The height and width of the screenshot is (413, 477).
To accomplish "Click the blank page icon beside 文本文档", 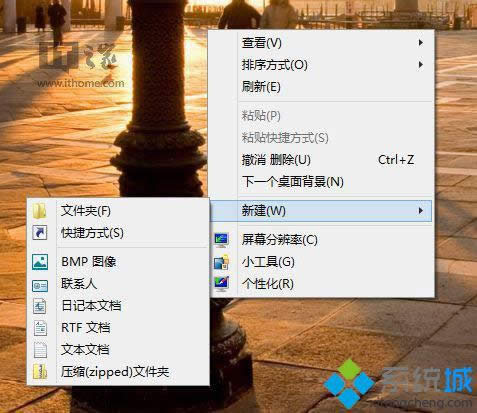I will click(x=40, y=350).
